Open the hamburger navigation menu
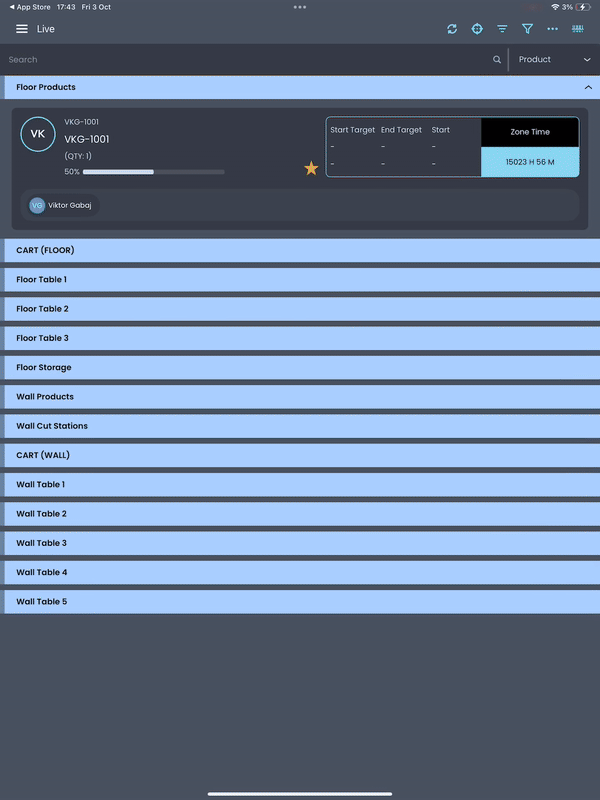The width and height of the screenshot is (600, 800). (22, 29)
